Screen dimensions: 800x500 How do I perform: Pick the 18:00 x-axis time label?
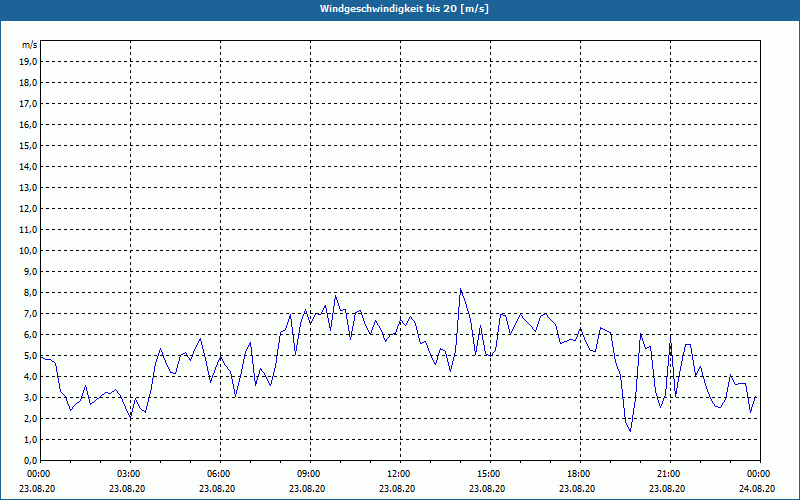click(581, 474)
